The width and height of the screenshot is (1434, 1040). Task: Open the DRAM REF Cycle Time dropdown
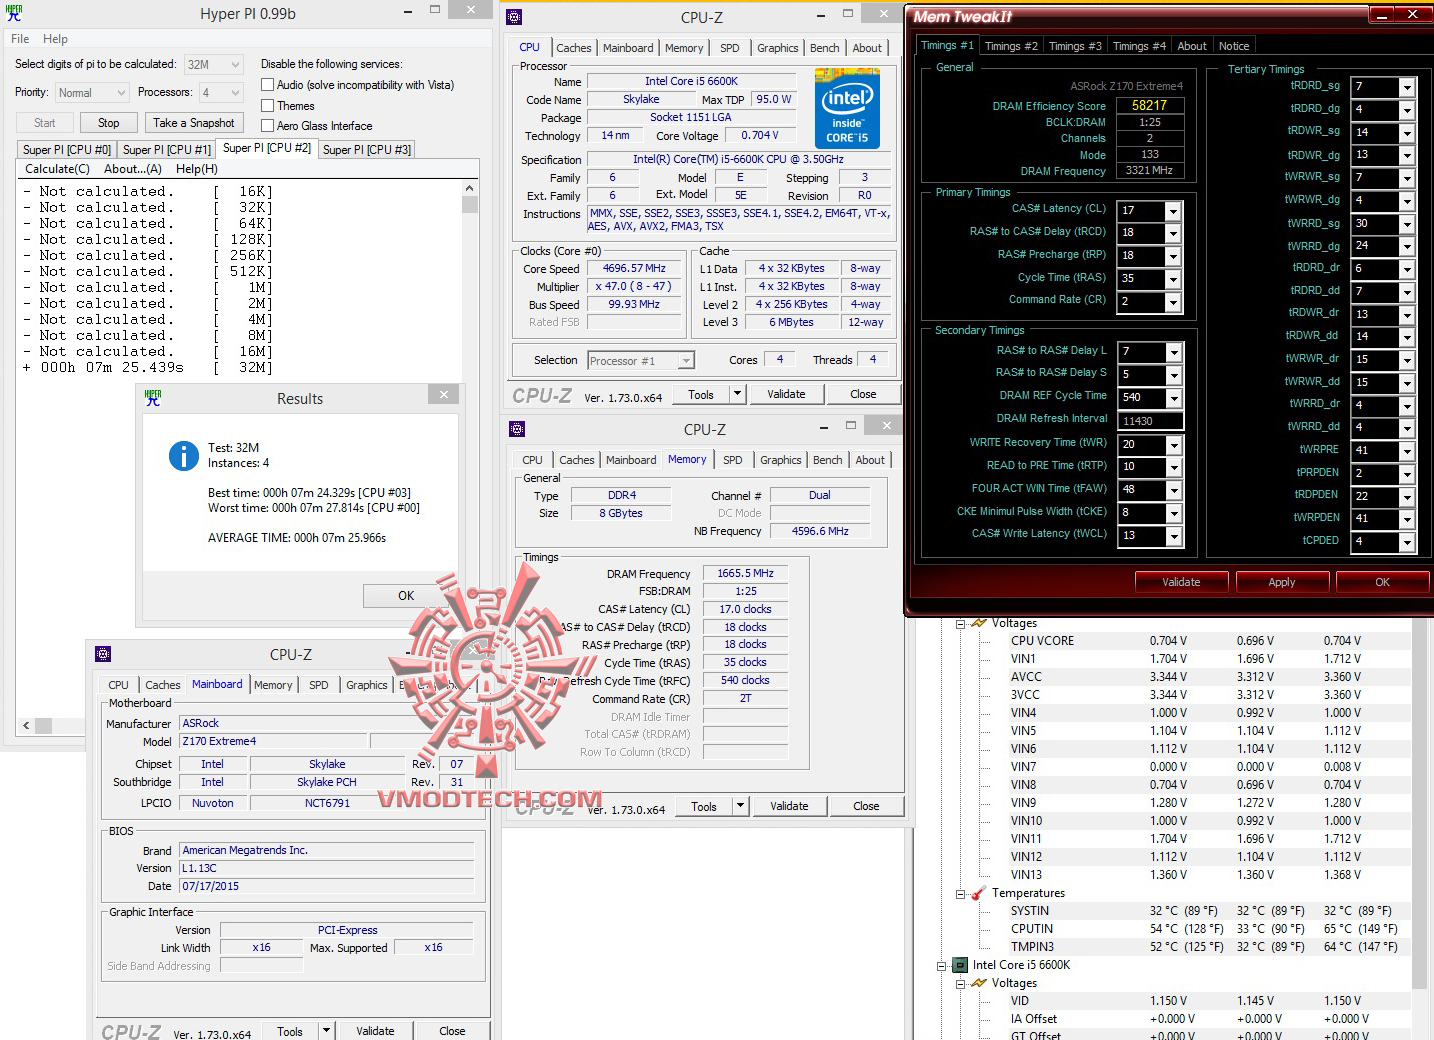click(1174, 399)
